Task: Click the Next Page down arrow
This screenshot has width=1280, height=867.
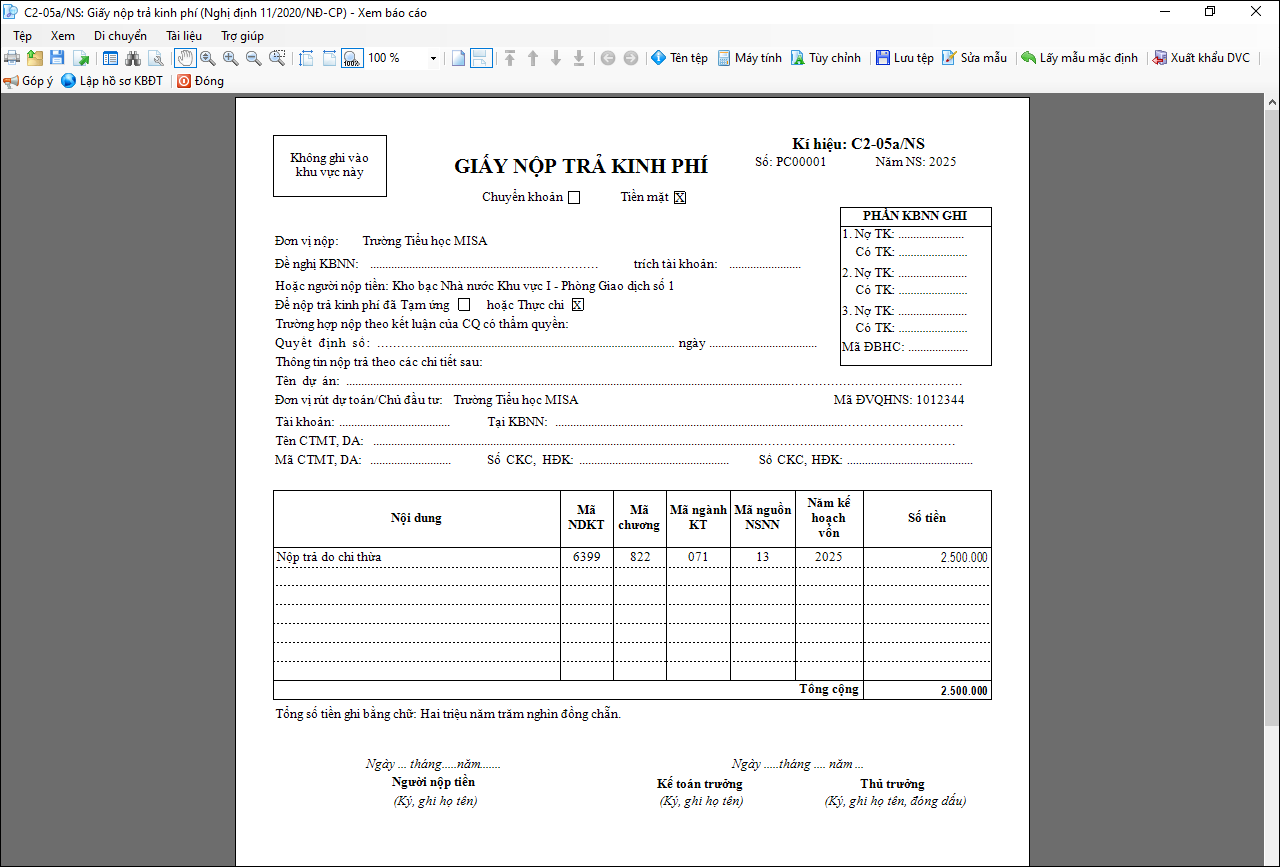Action: tap(556, 58)
